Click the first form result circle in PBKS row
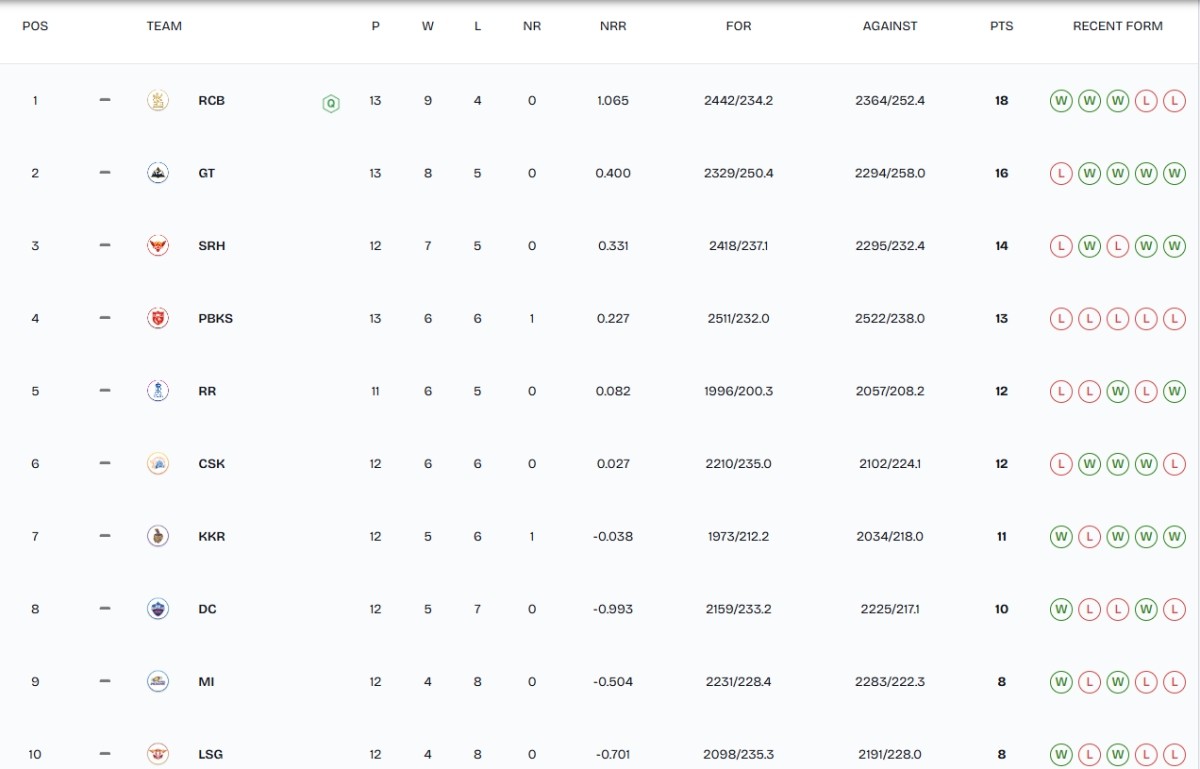Screen dimensions: 1200x769 [1061, 319]
